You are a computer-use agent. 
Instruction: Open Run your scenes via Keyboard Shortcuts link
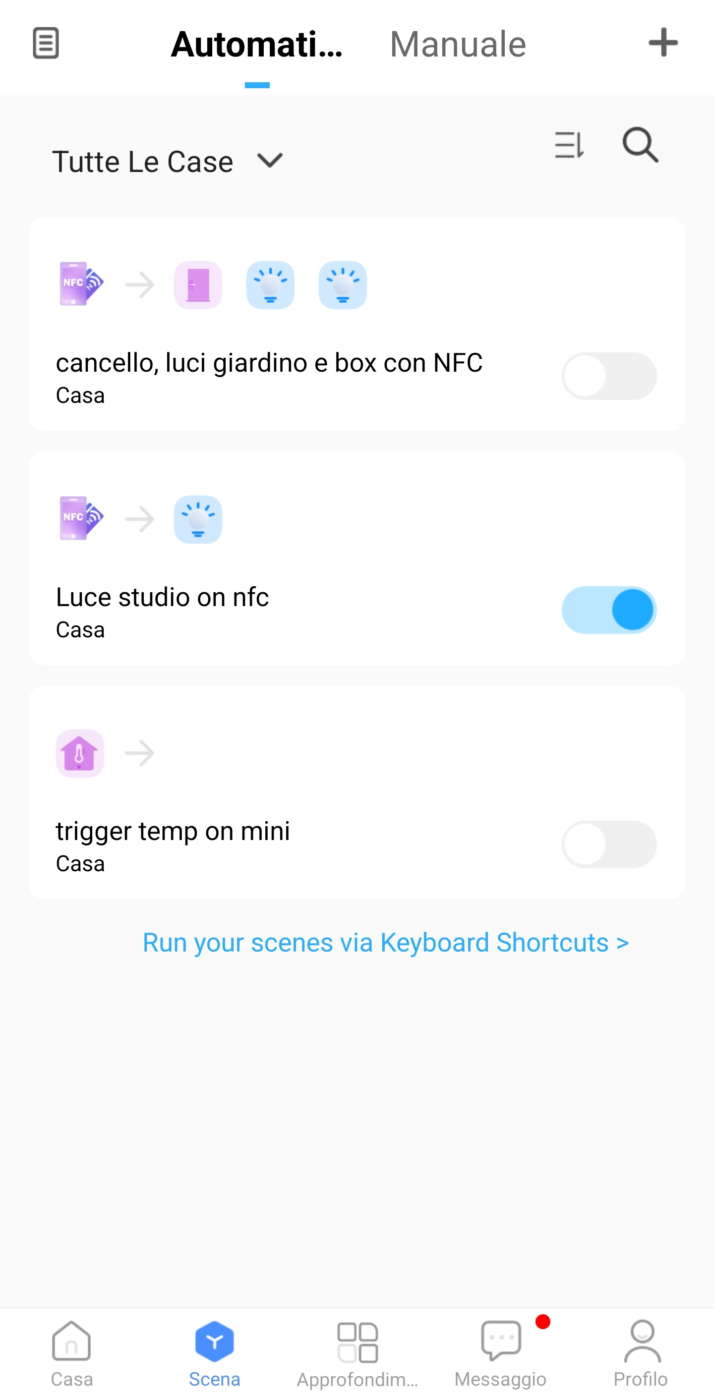[385, 943]
